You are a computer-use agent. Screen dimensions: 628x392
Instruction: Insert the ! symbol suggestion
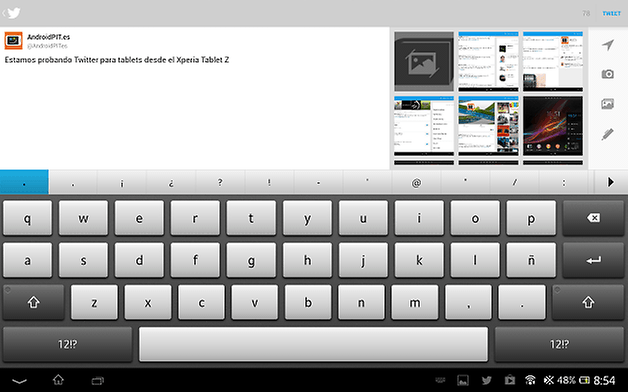[269, 183]
